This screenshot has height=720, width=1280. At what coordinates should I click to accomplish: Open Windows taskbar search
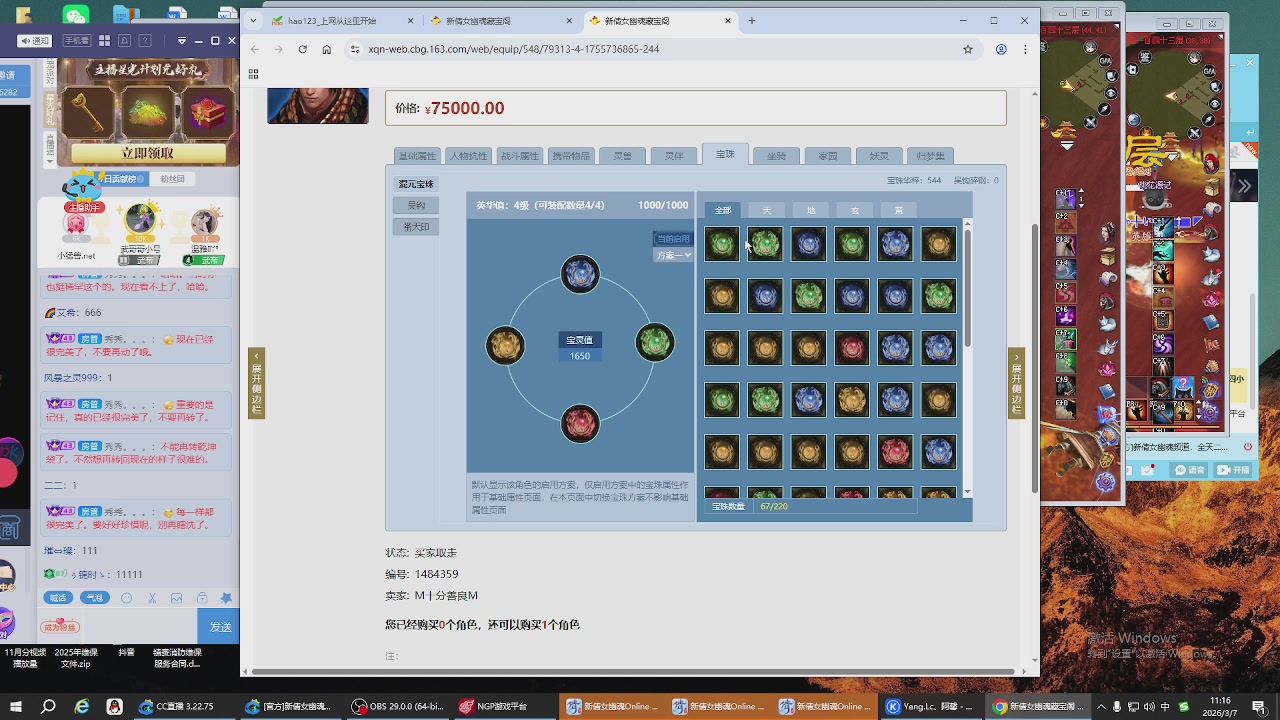pos(48,707)
